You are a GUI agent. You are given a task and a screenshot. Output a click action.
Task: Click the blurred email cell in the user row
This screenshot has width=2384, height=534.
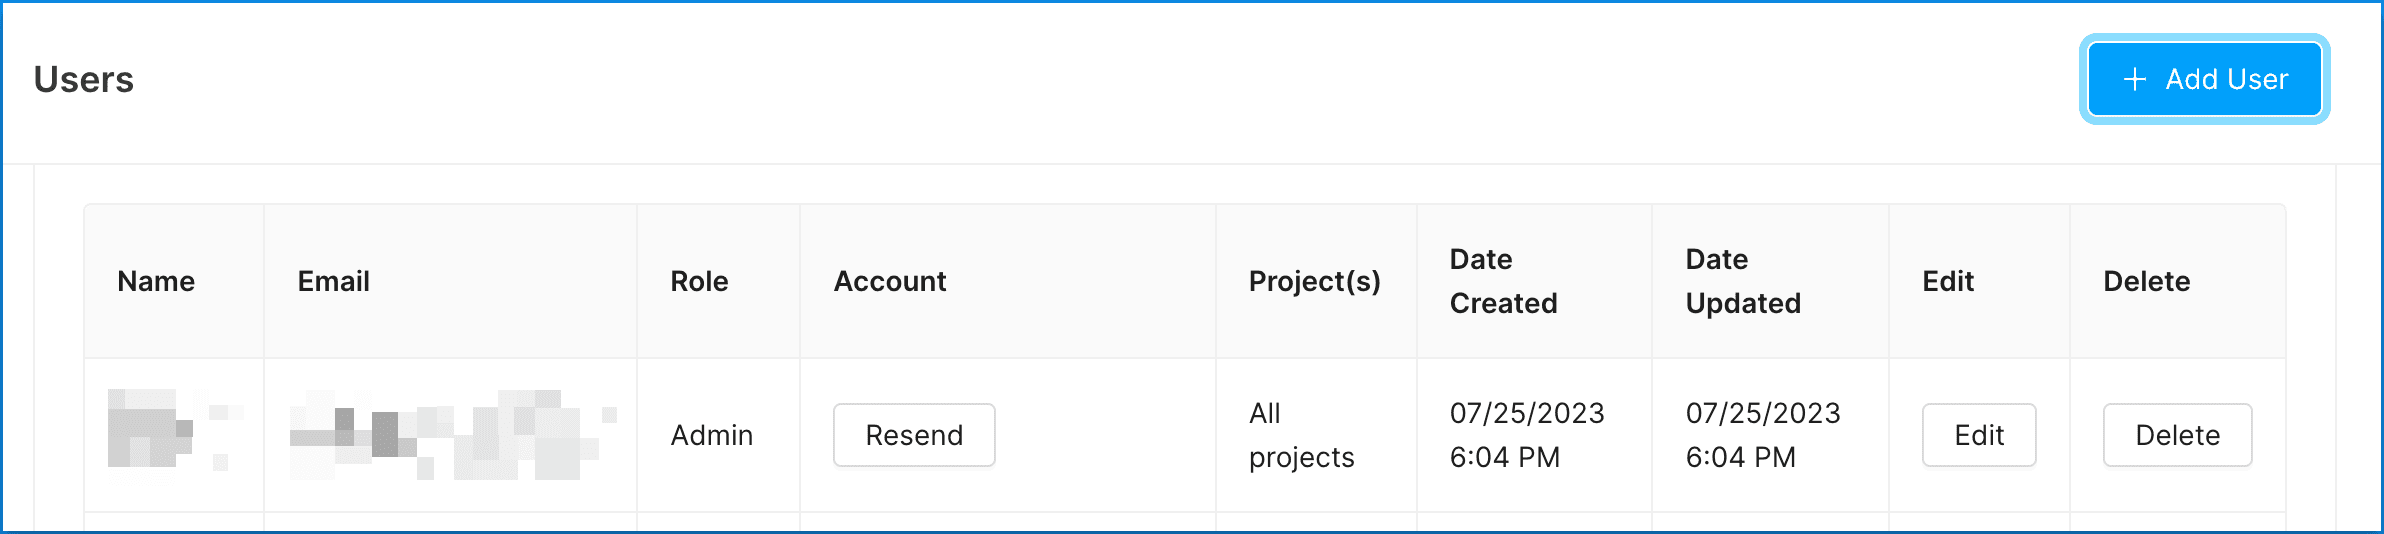coord(450,436)
